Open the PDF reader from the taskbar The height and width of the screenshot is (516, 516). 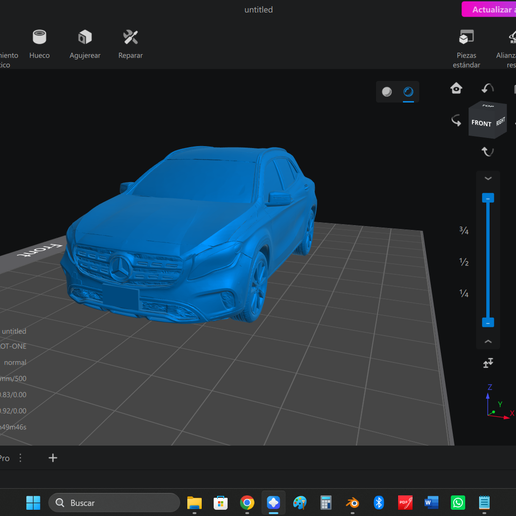coord(405,503)
